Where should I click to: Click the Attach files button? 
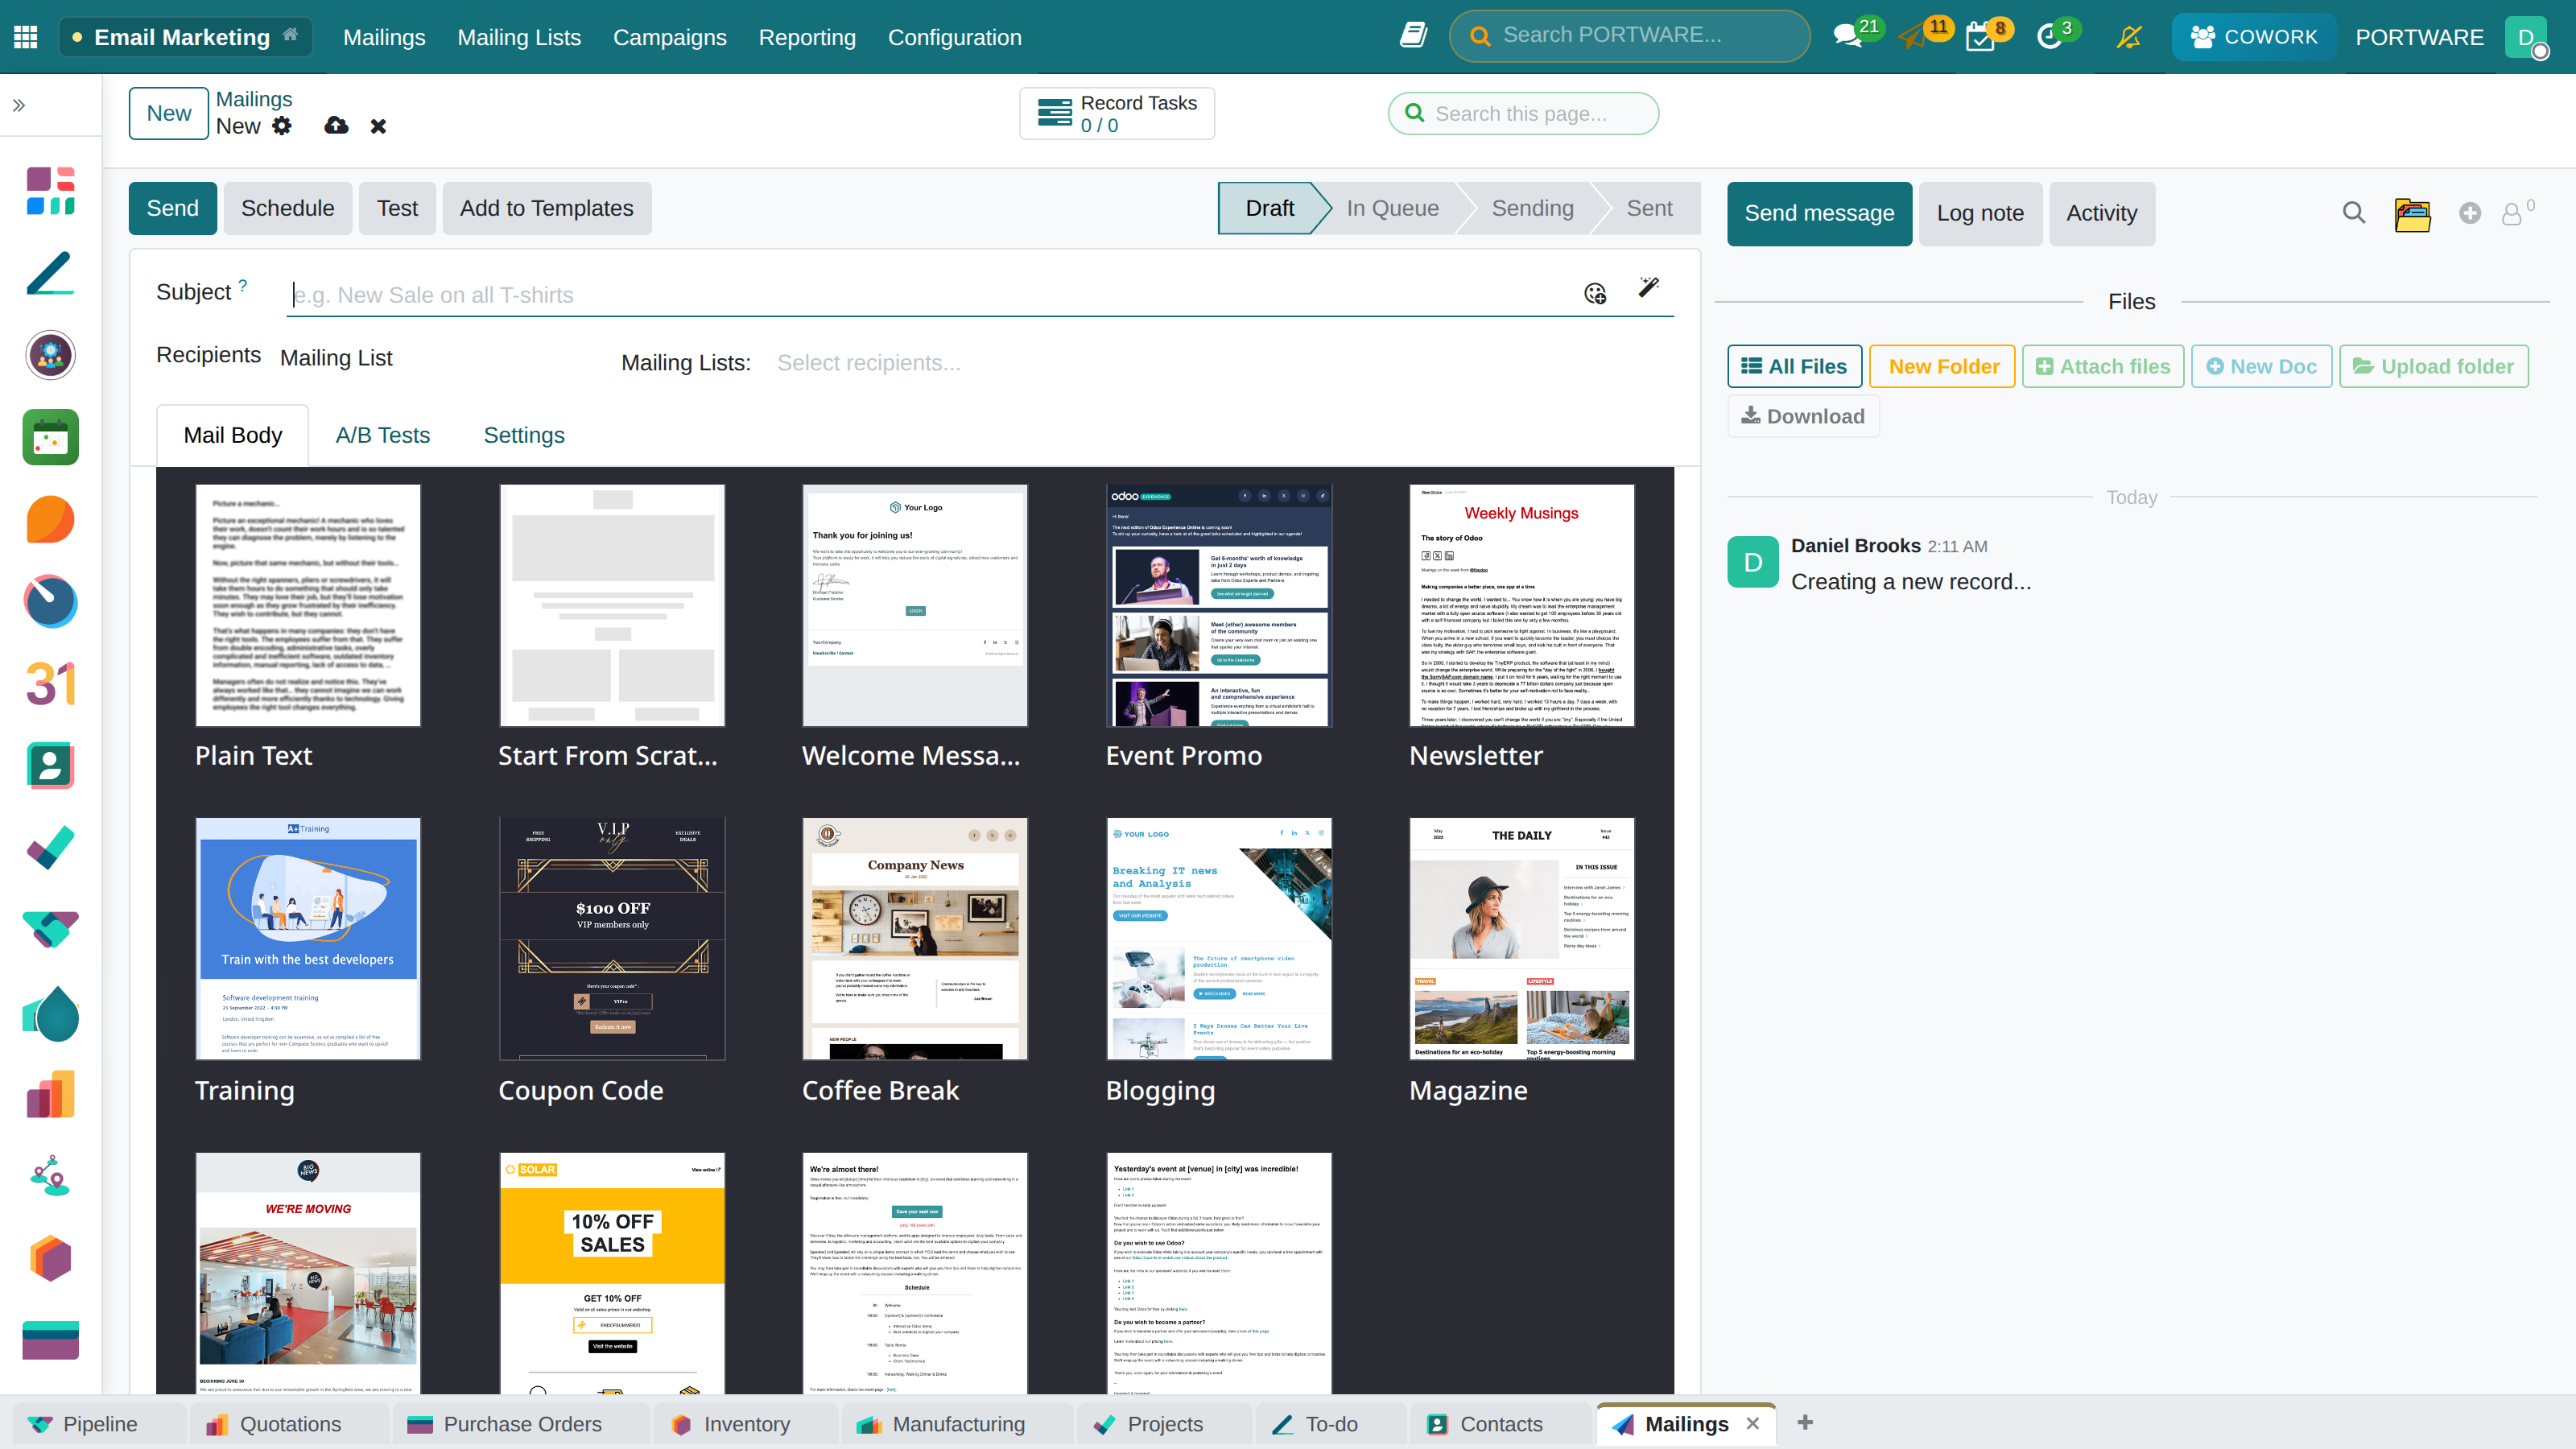(2103, 366)
